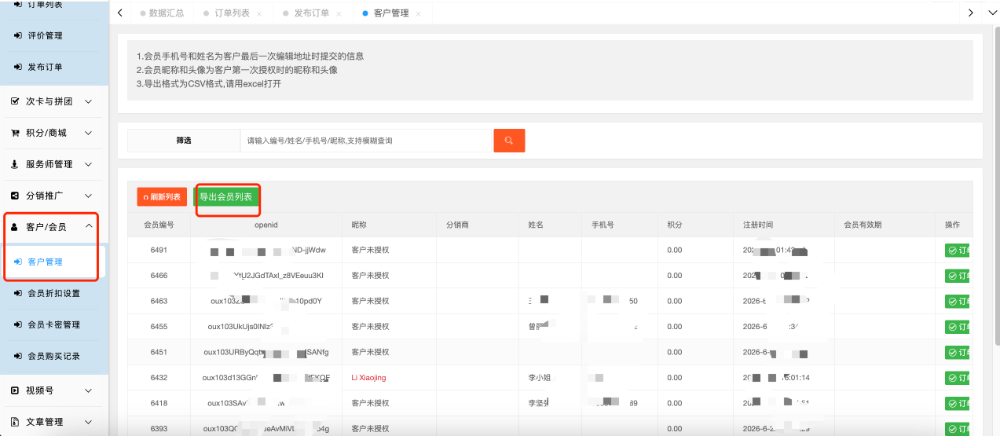
Task: Click the 服务师管理 sidebar icon
Action: [x=15, y=164]
